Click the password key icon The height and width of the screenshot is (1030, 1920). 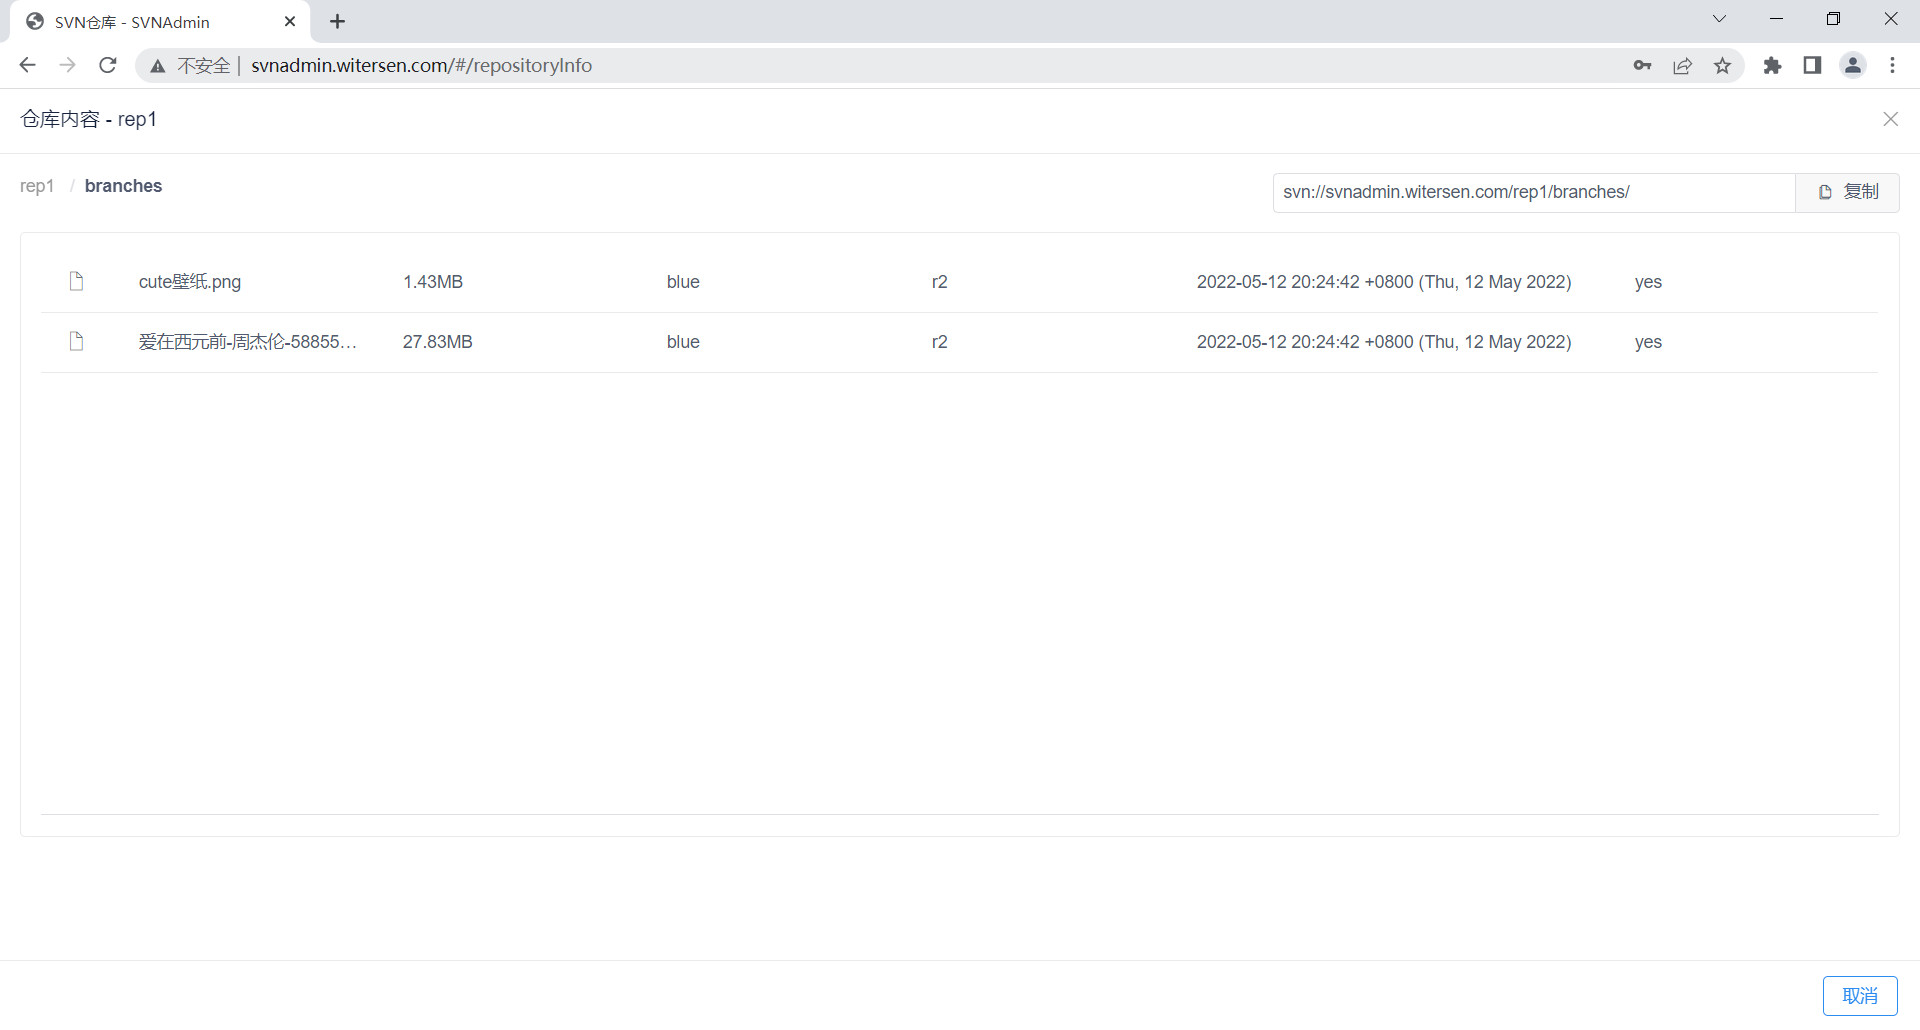(x=1642, y=65)
